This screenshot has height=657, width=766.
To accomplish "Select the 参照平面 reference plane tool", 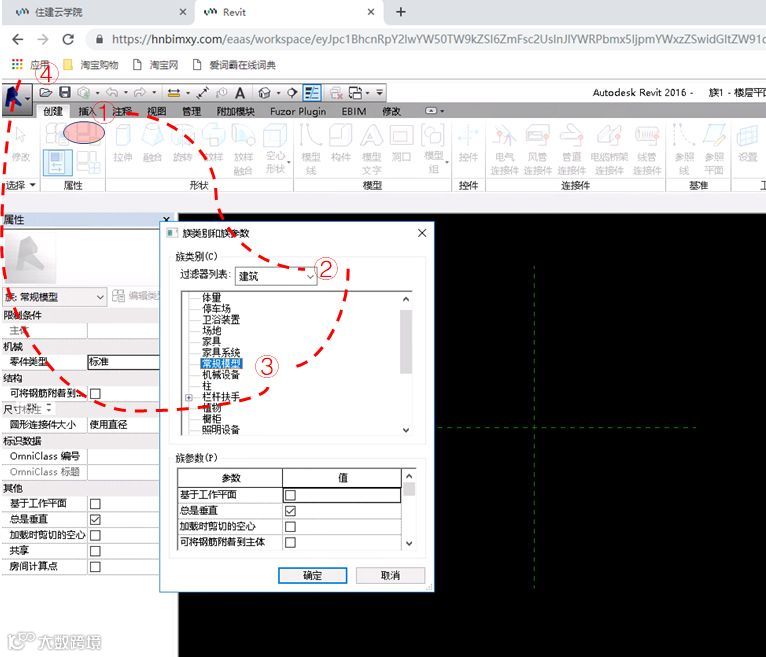I will click(x=714, y=149).
